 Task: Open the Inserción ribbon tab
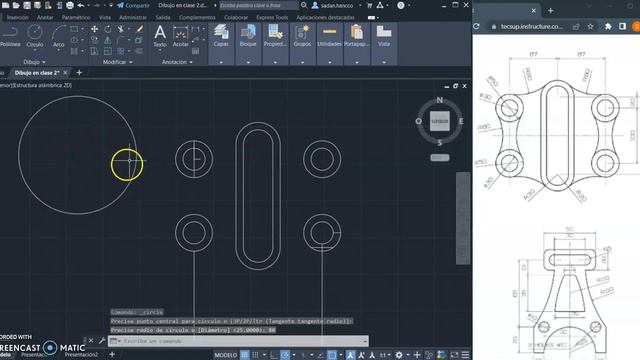click(x=18, y=18)
